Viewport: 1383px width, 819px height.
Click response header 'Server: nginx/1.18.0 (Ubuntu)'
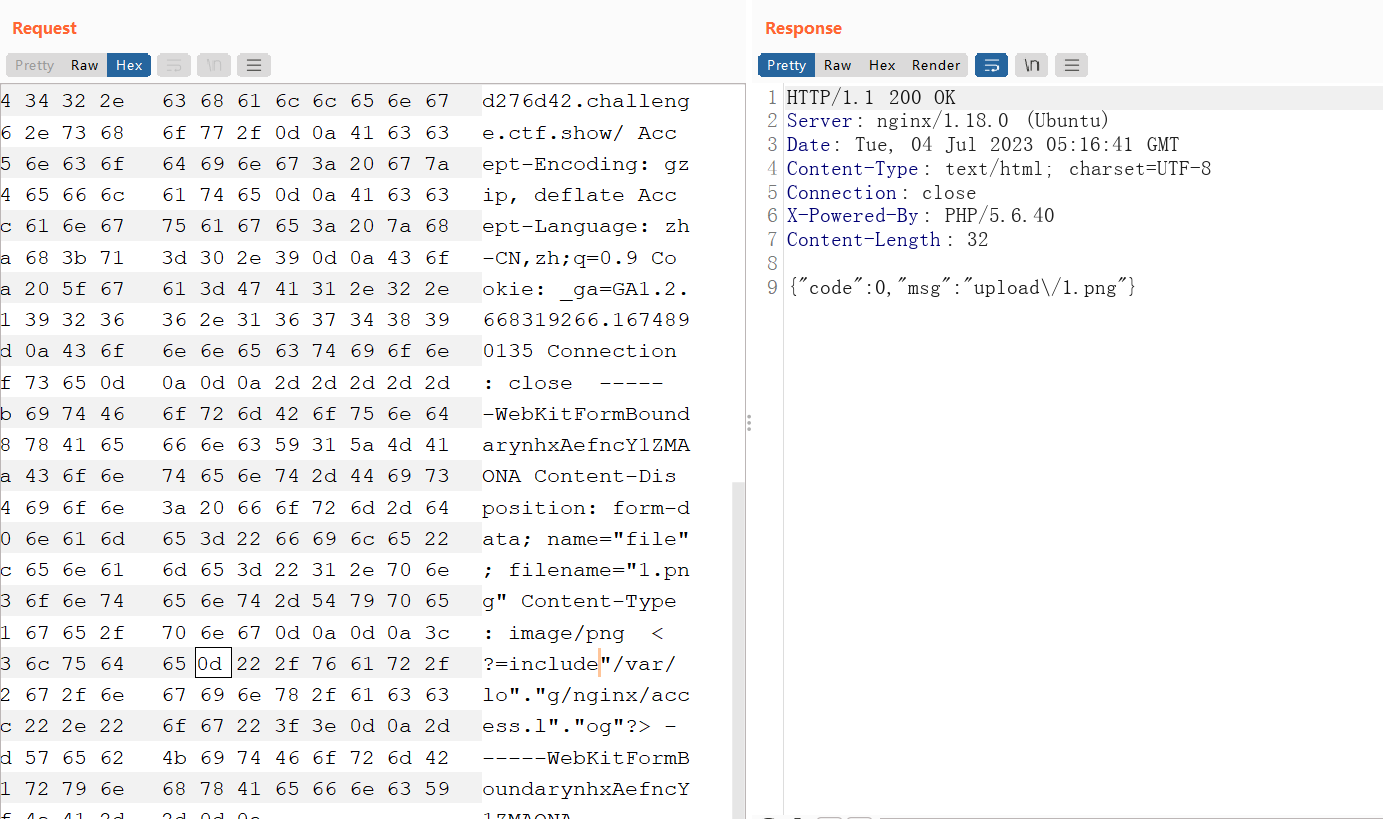pyautogui.click(x=948, y=121)
